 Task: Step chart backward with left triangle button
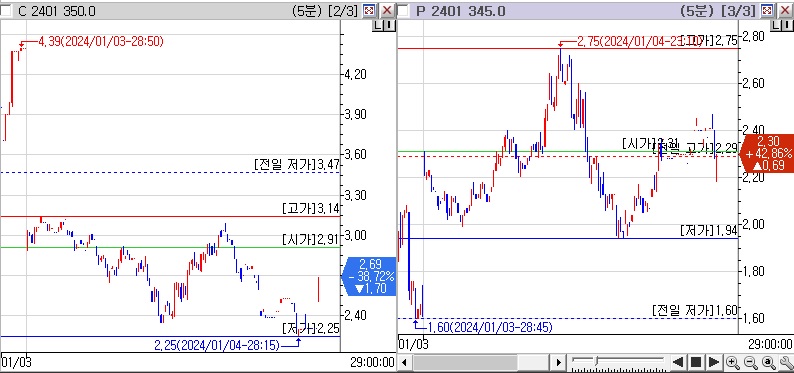677,362
